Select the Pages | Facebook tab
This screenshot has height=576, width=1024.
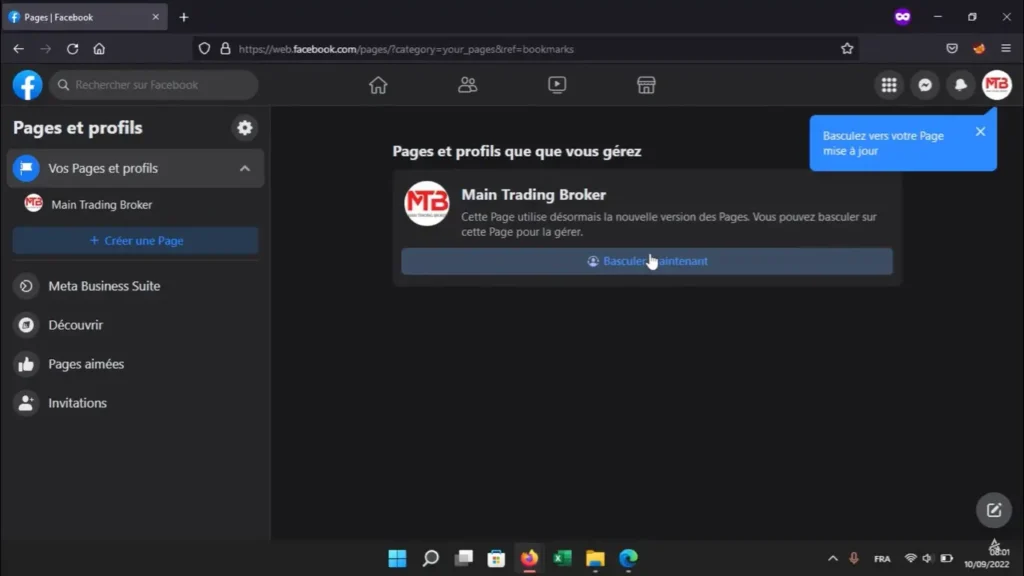[x=85, y=18]
